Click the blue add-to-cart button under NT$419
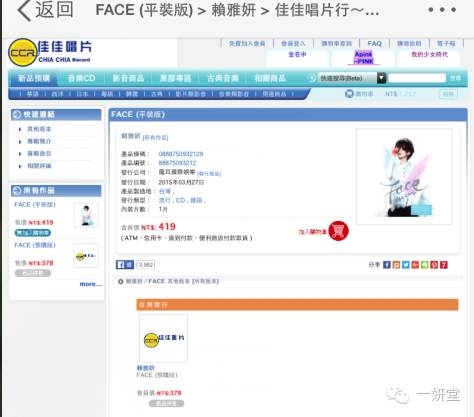The image size is (474, 417). coord(33,233)
